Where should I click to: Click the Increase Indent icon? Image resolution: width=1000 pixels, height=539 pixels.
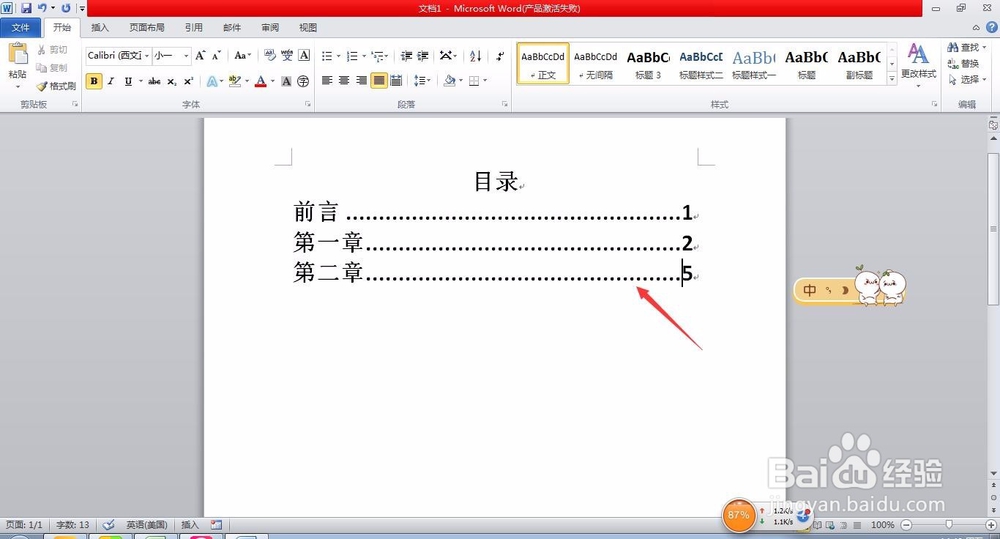click(x=423, y=55)
